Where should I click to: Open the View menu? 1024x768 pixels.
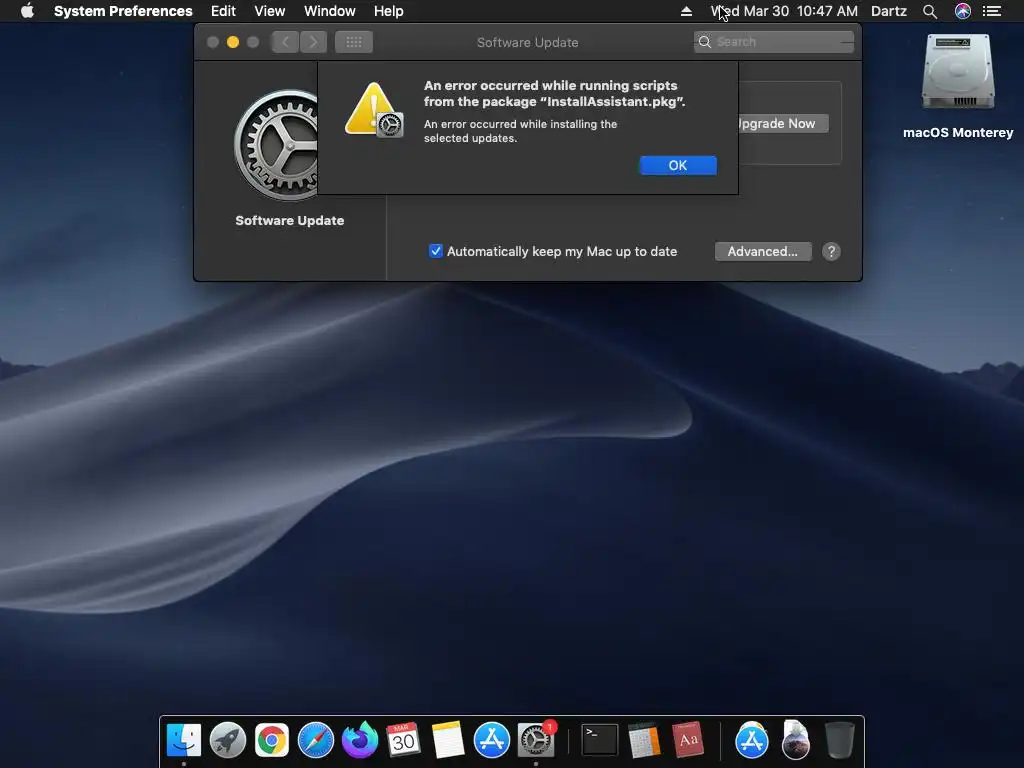pos(270,11)
